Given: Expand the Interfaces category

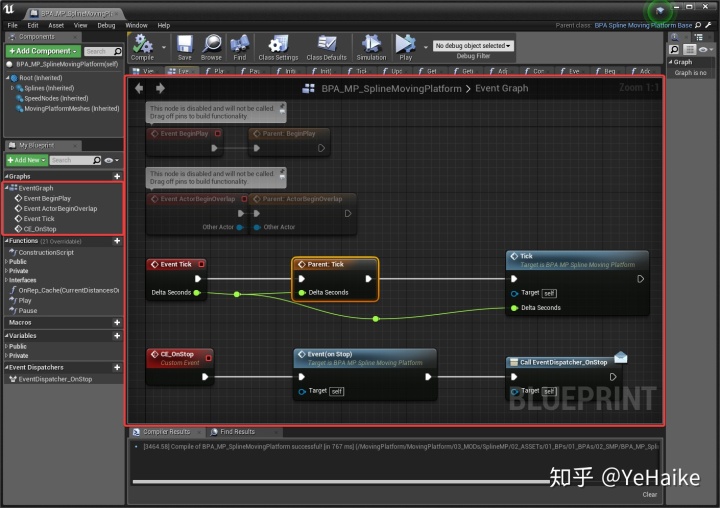Looking at the screenshot, I should pos(6,280).
